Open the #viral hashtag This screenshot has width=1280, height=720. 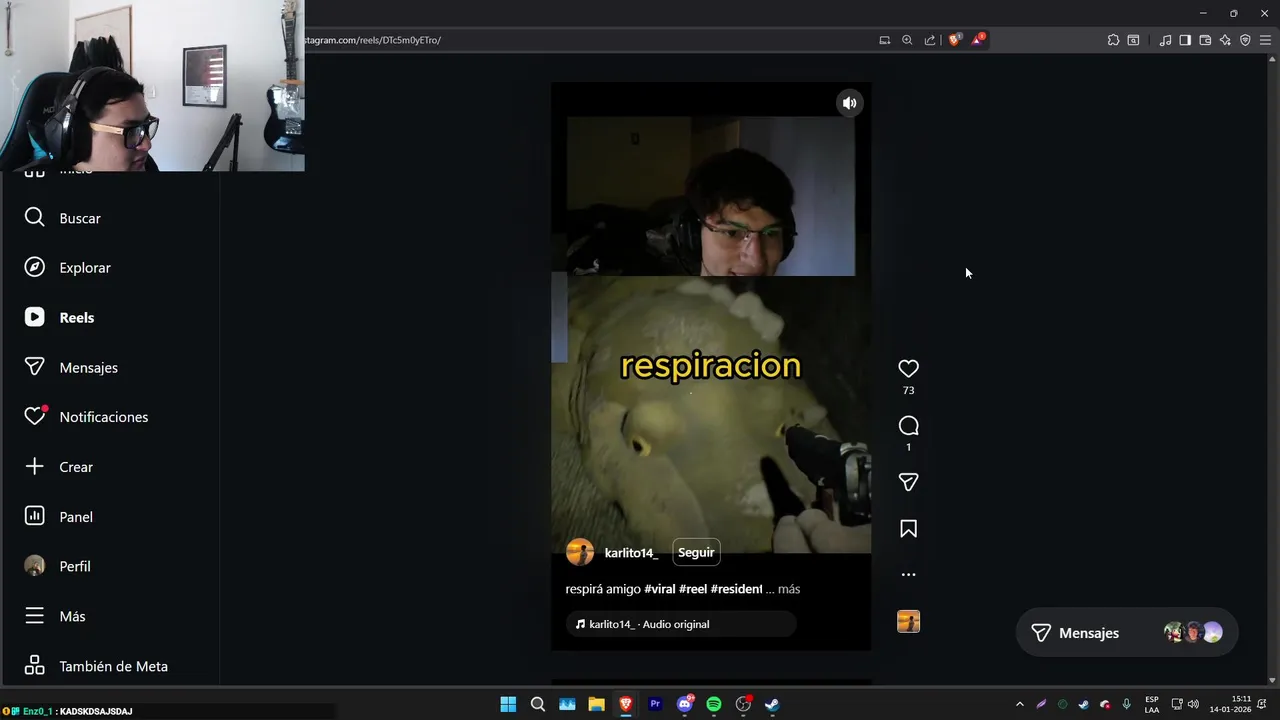pyautogui.click(x=660, y=589)
